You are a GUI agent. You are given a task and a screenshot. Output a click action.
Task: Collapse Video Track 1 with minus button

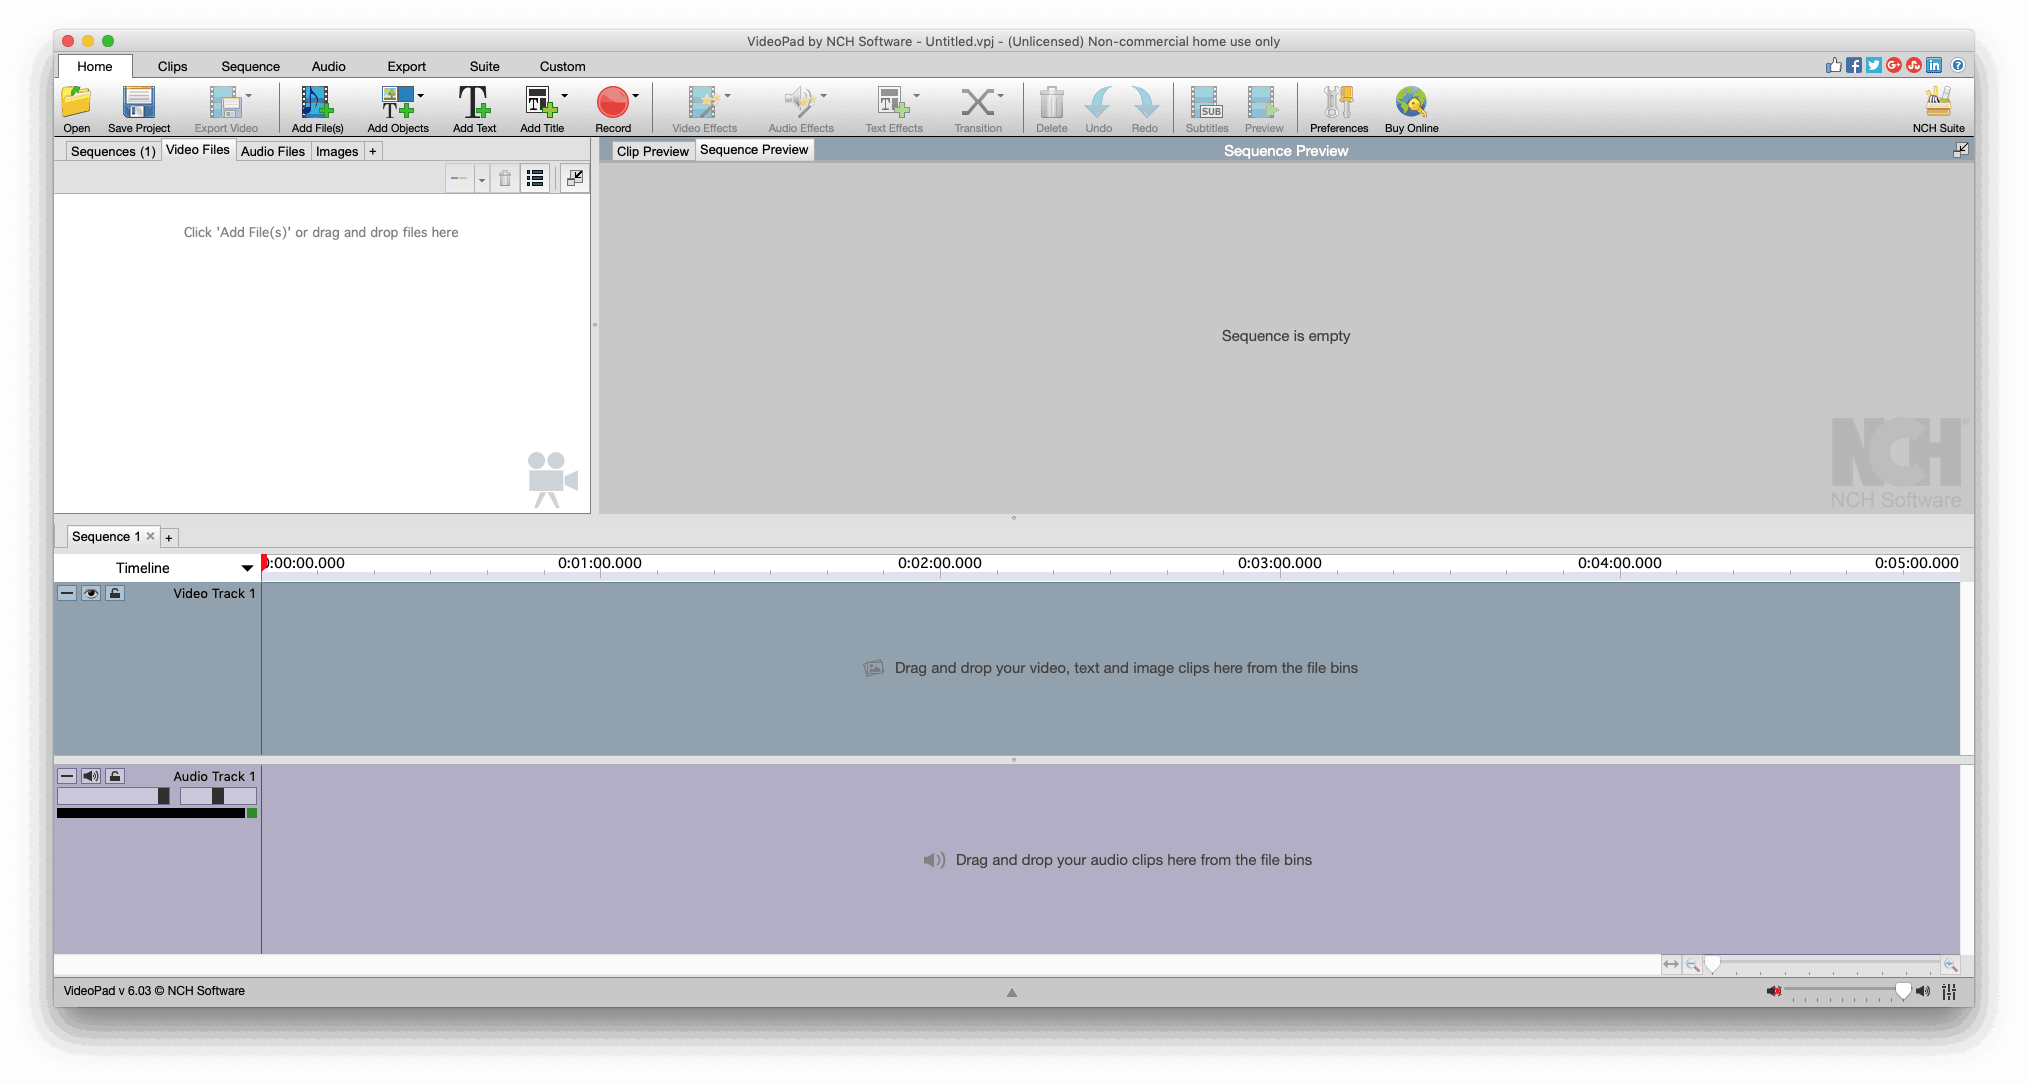(x=67, y=593)
